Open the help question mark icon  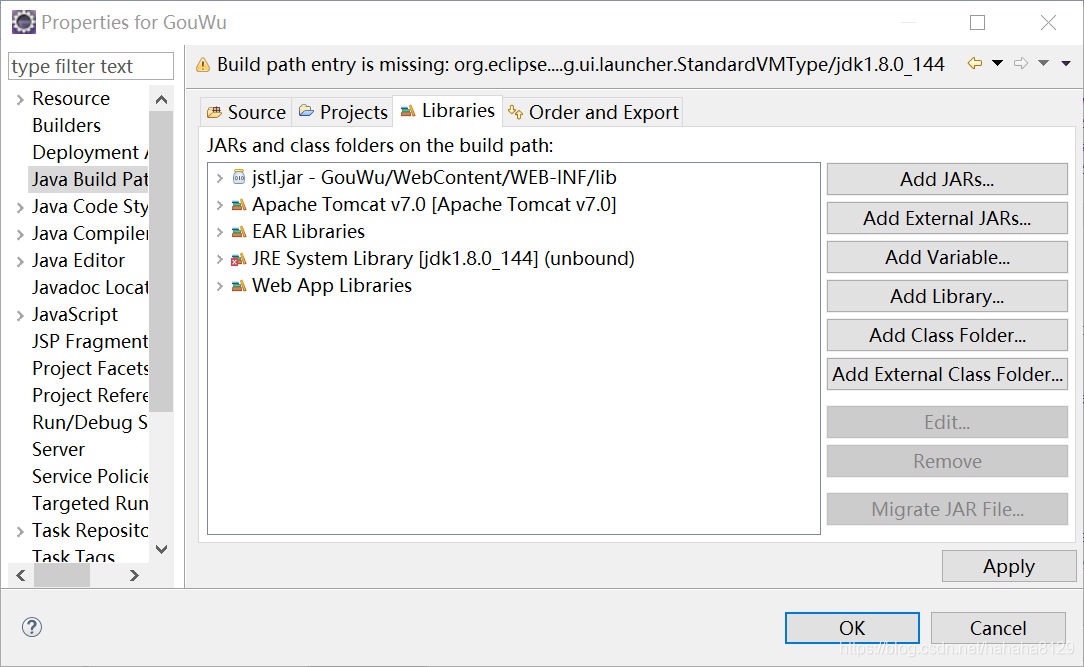click(32, 627)
